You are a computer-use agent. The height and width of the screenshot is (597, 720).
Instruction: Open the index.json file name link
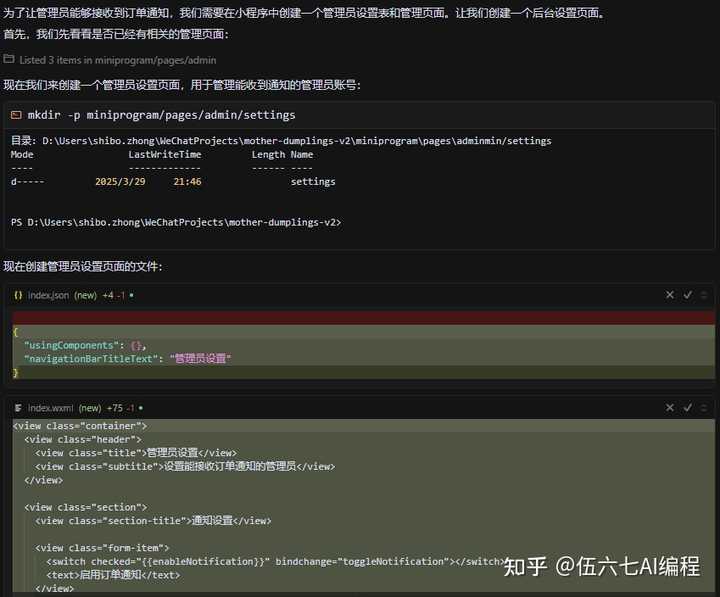pyautogui.click(x=48, y=295)
